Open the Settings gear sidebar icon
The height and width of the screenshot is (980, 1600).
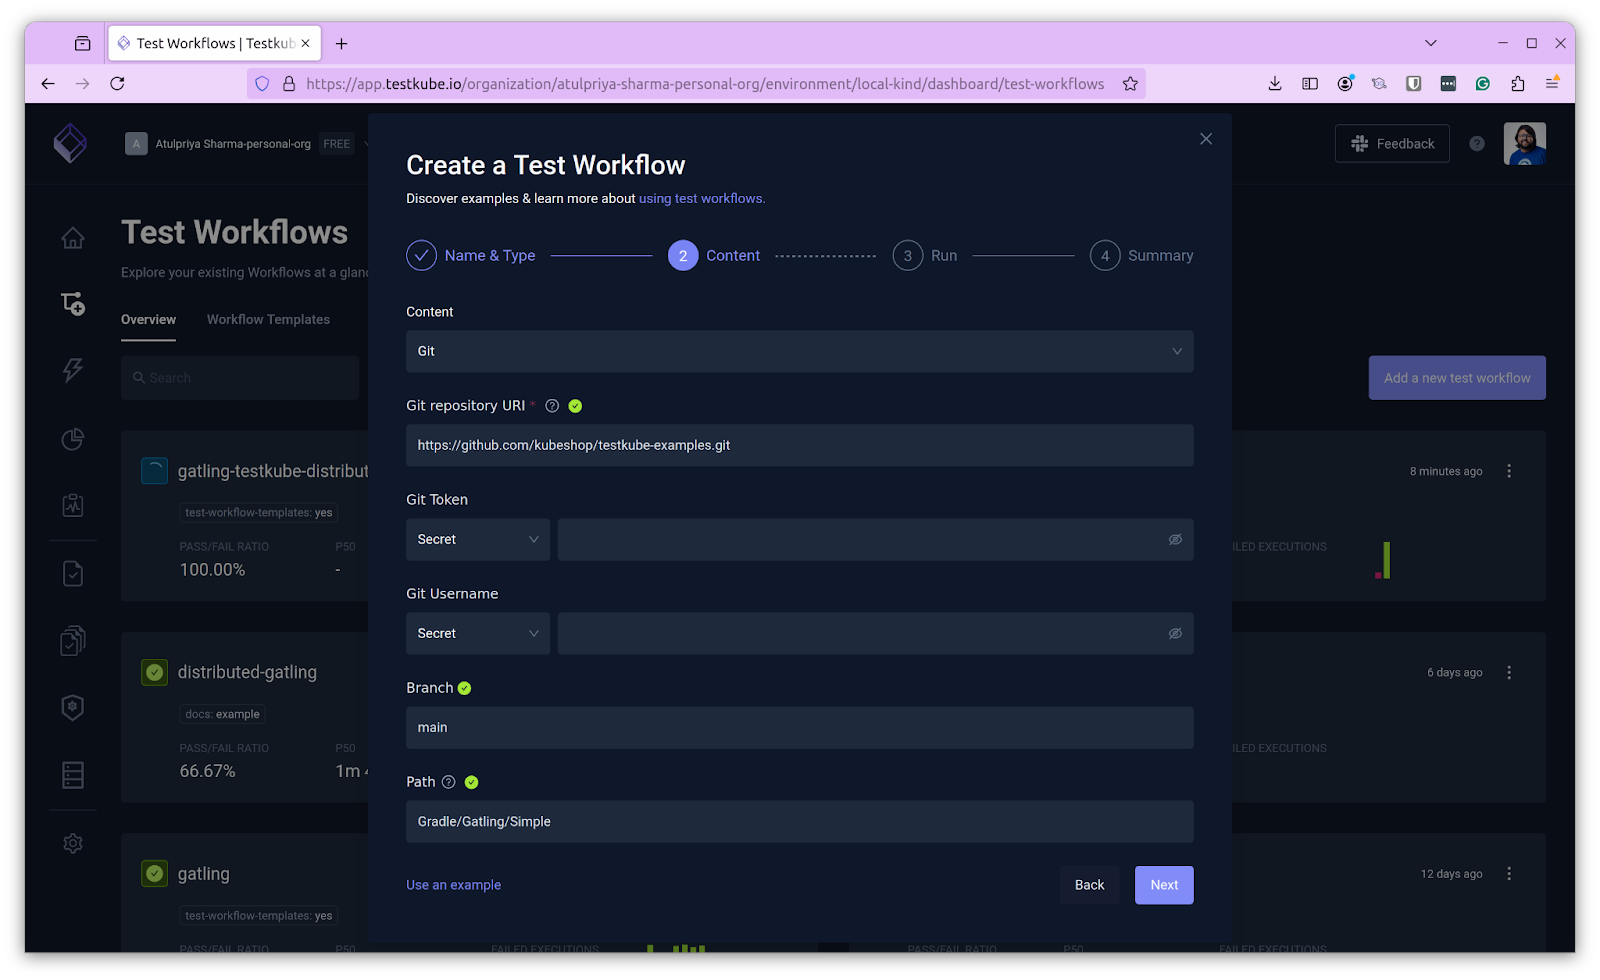73,843
